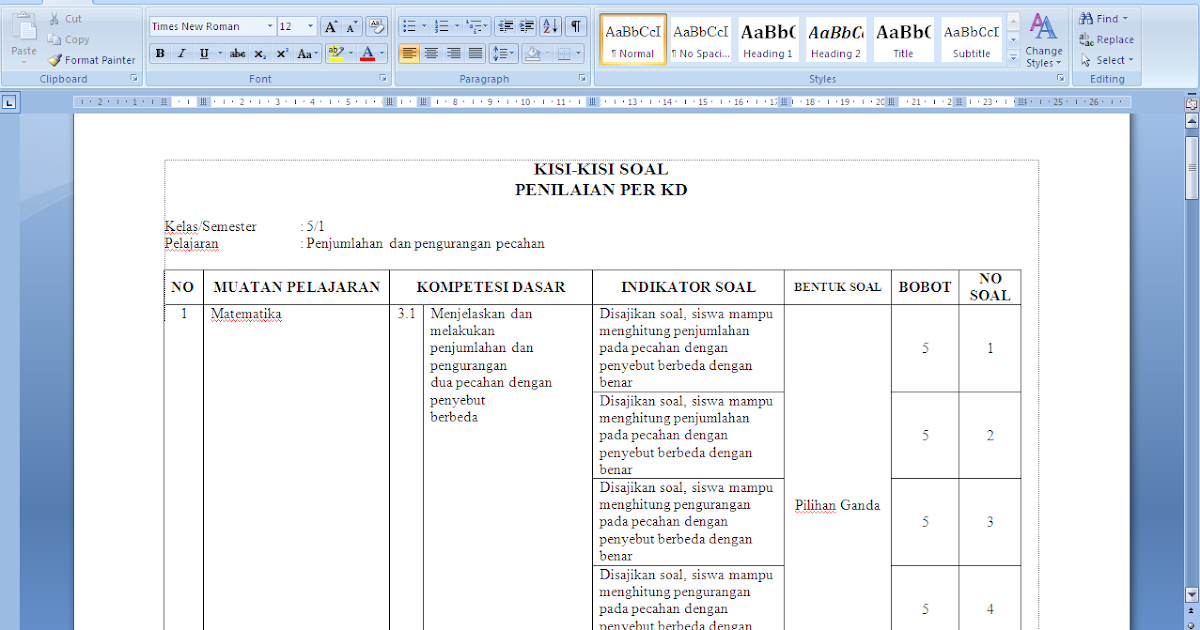Click the 'Matematika' cell text
The width and height of the screenshot is (1200, 630).
246,314
